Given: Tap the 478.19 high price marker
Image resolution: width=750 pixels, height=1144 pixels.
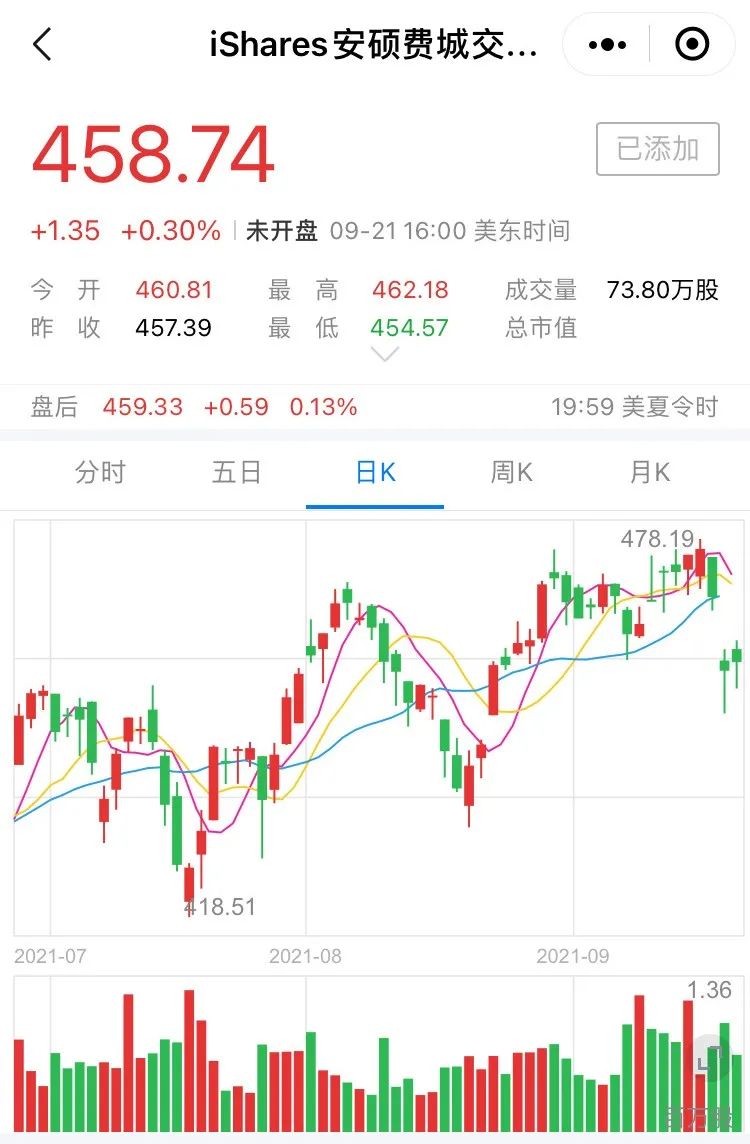Looking at the screenshot, I should tap(657, 539).
